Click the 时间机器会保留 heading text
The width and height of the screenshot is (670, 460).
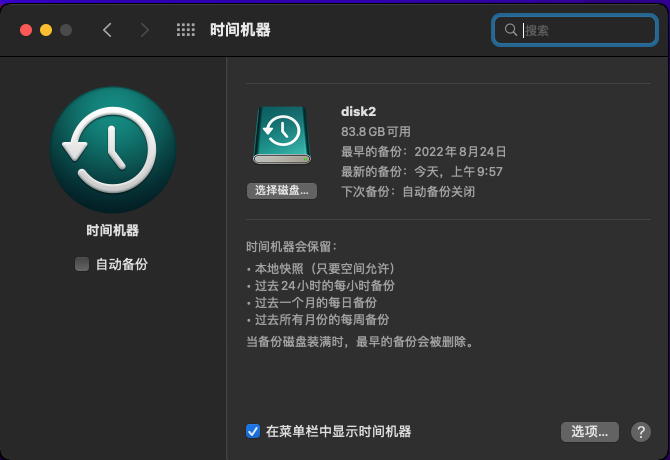click(291, 246)
